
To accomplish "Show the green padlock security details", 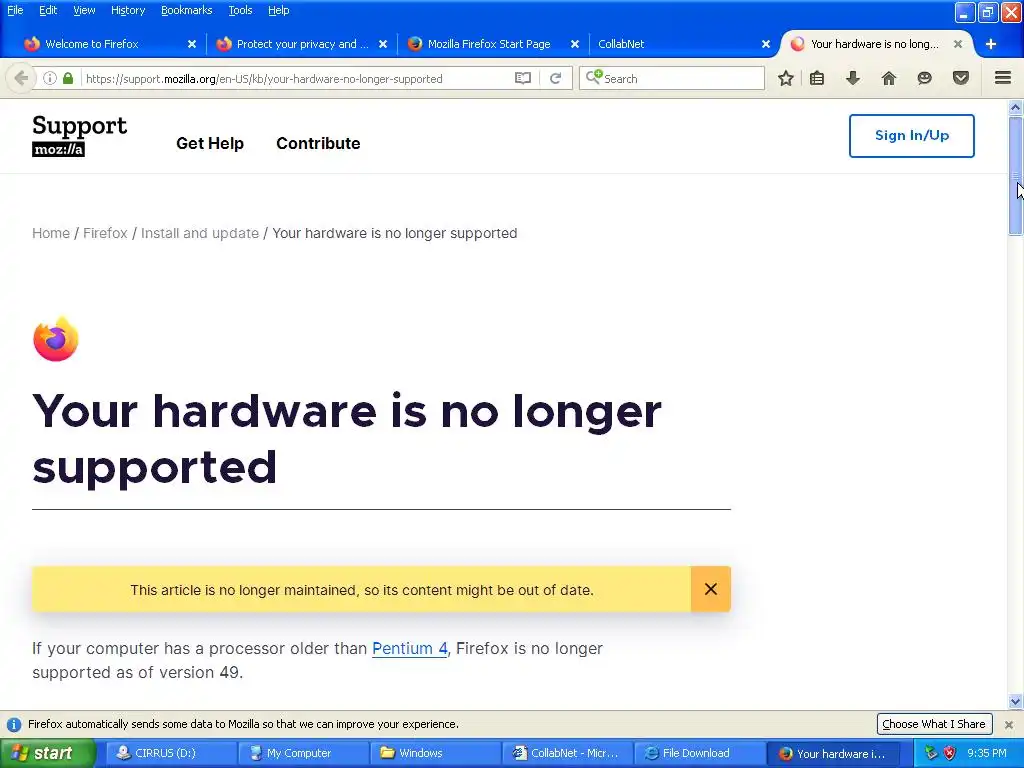I will click(x=68, y=78).
